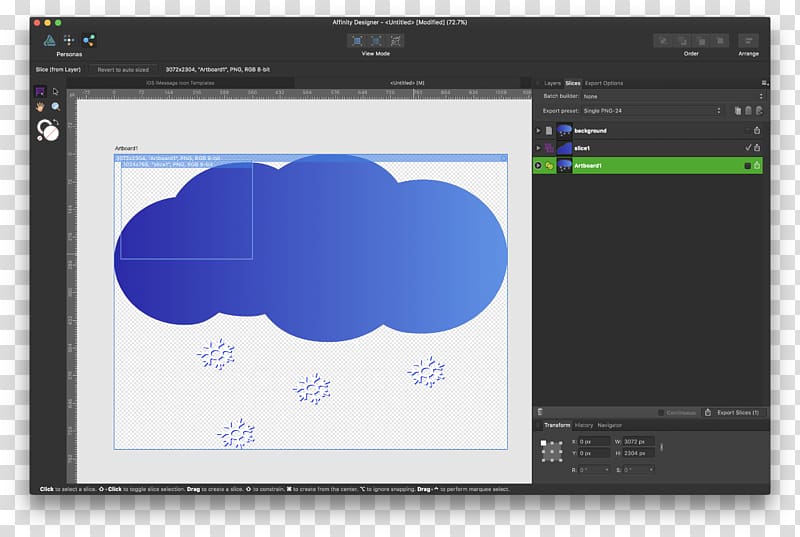This screenshot has width=800, height=537.
Task: Uncheck the slice1 export checkbox
Action: [747, 147]
